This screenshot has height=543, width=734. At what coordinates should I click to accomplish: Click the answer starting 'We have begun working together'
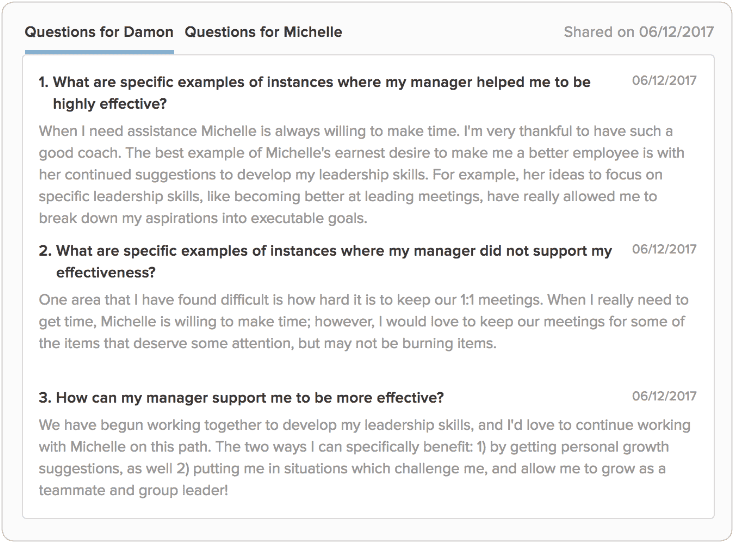[x=365, y=458]
